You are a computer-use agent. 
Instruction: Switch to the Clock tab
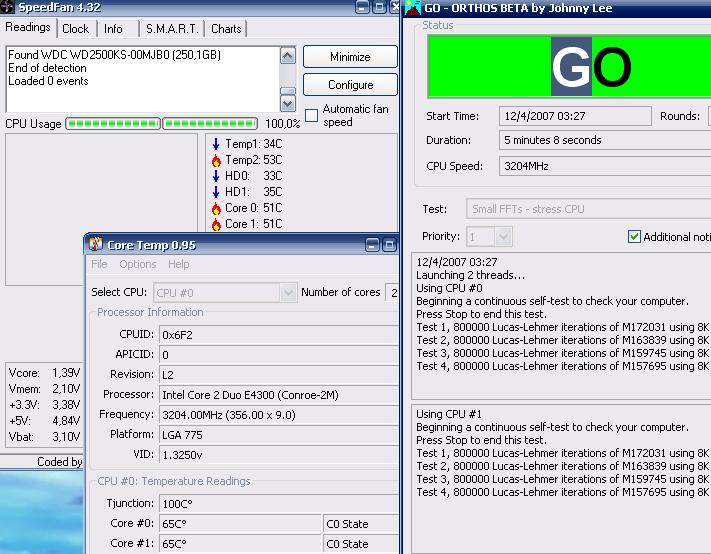pyautogui.click(x=76, y=29)
